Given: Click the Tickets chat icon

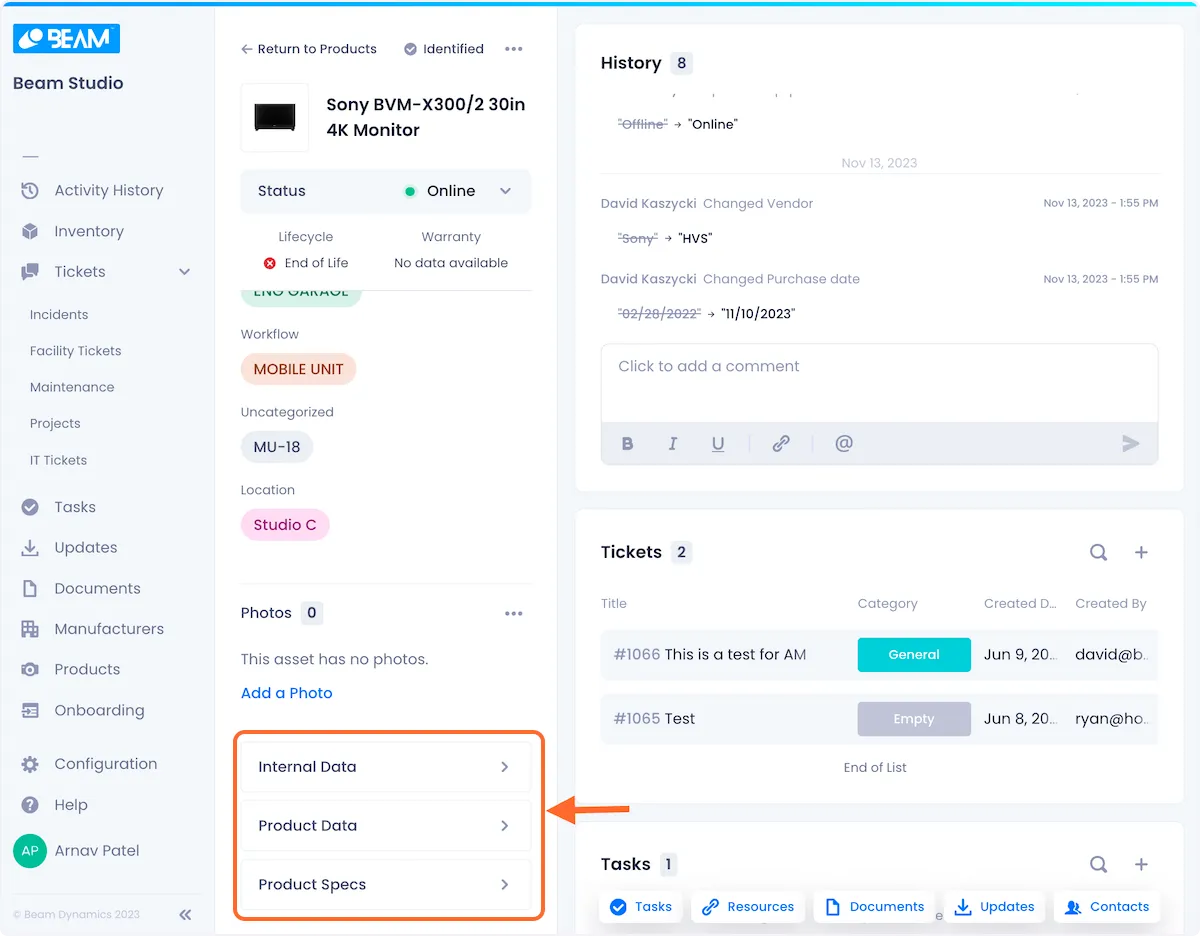Looking at the screenshot, I should (30, 272).
